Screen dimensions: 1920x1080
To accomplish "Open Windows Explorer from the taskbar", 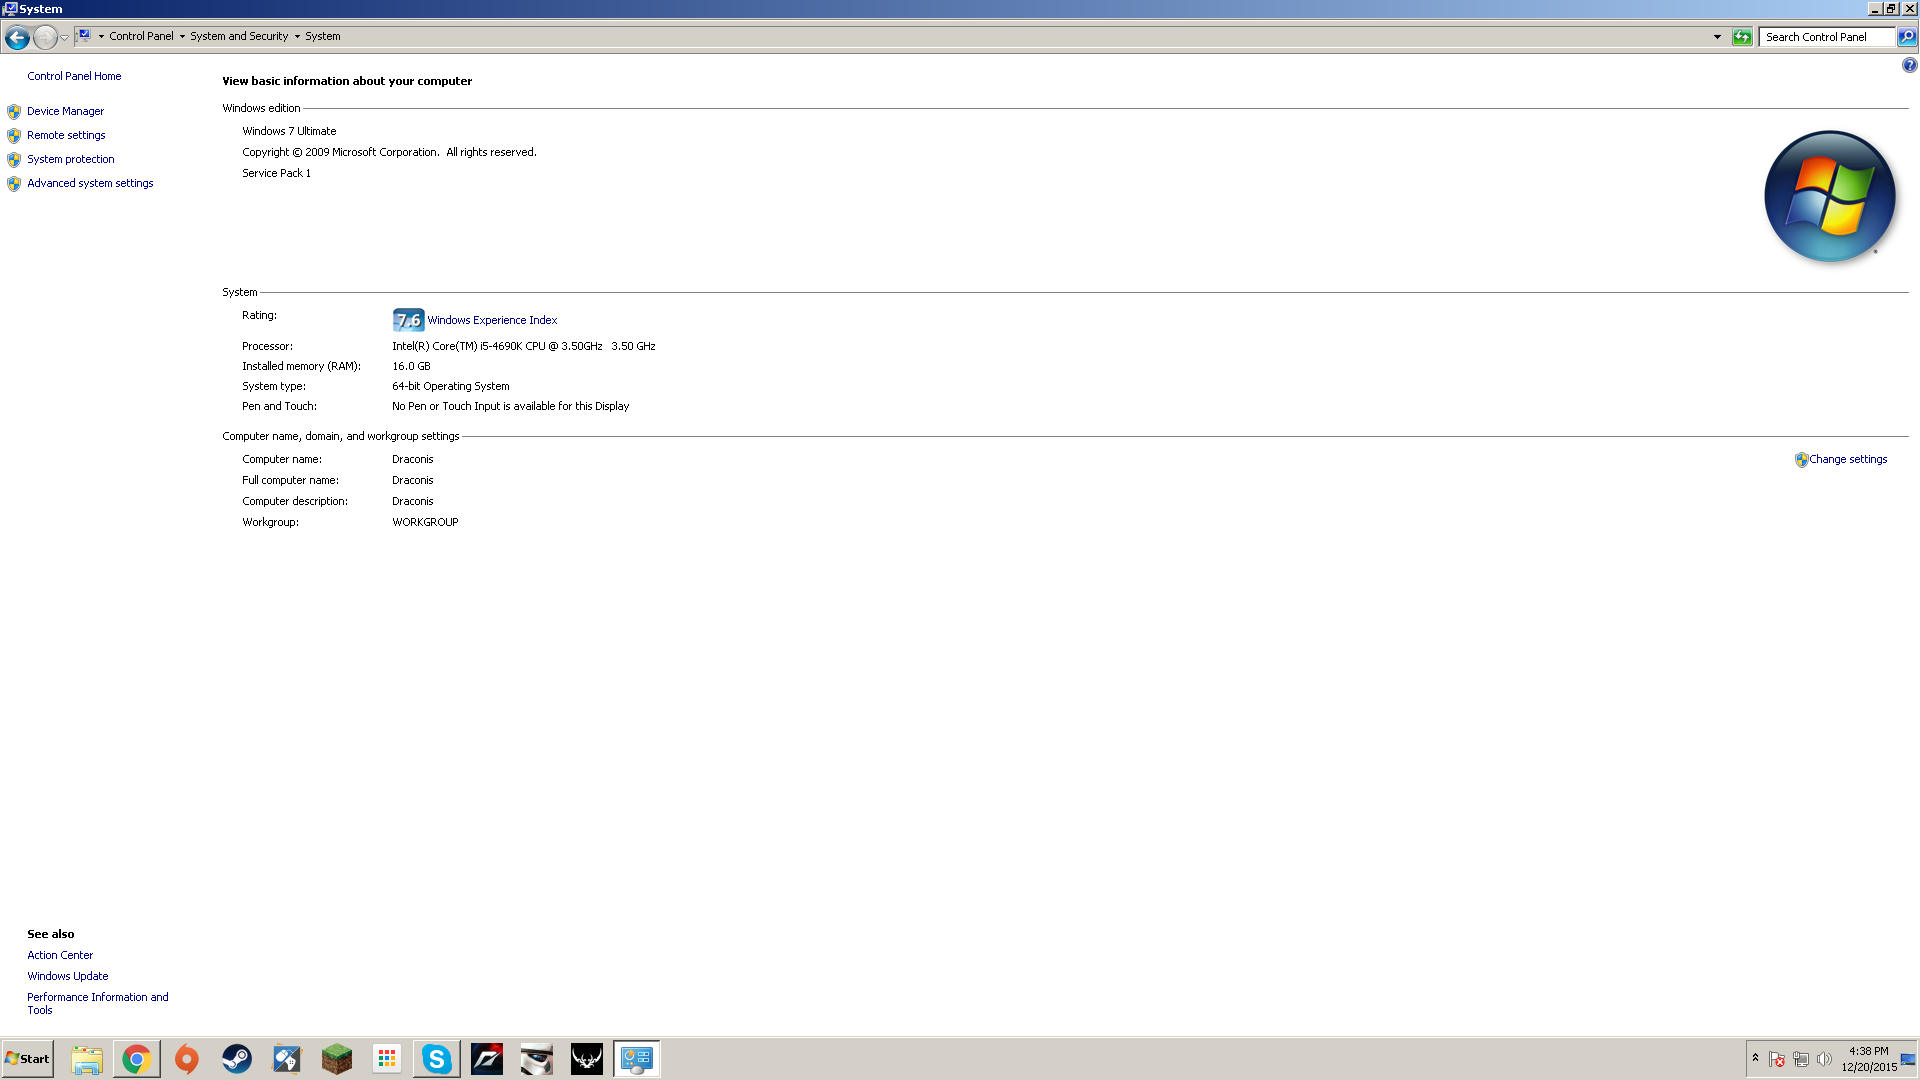I will (x=87, y=1059).
